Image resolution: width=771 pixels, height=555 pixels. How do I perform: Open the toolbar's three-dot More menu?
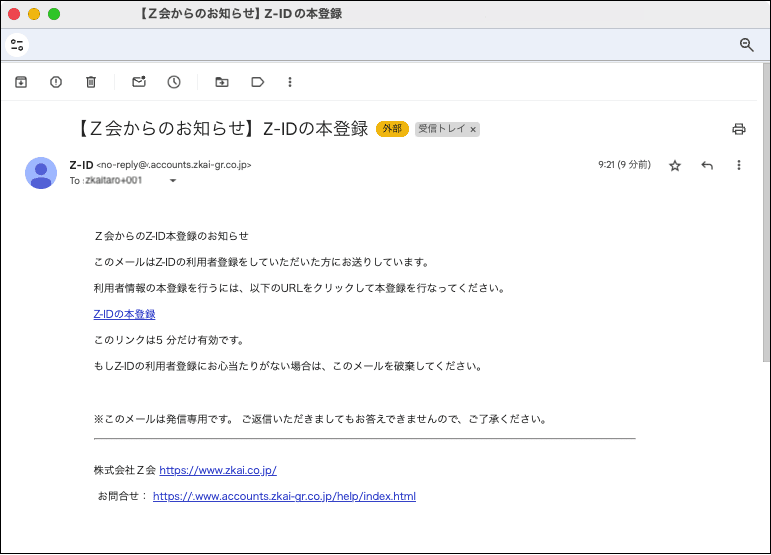tap(290, 82)
